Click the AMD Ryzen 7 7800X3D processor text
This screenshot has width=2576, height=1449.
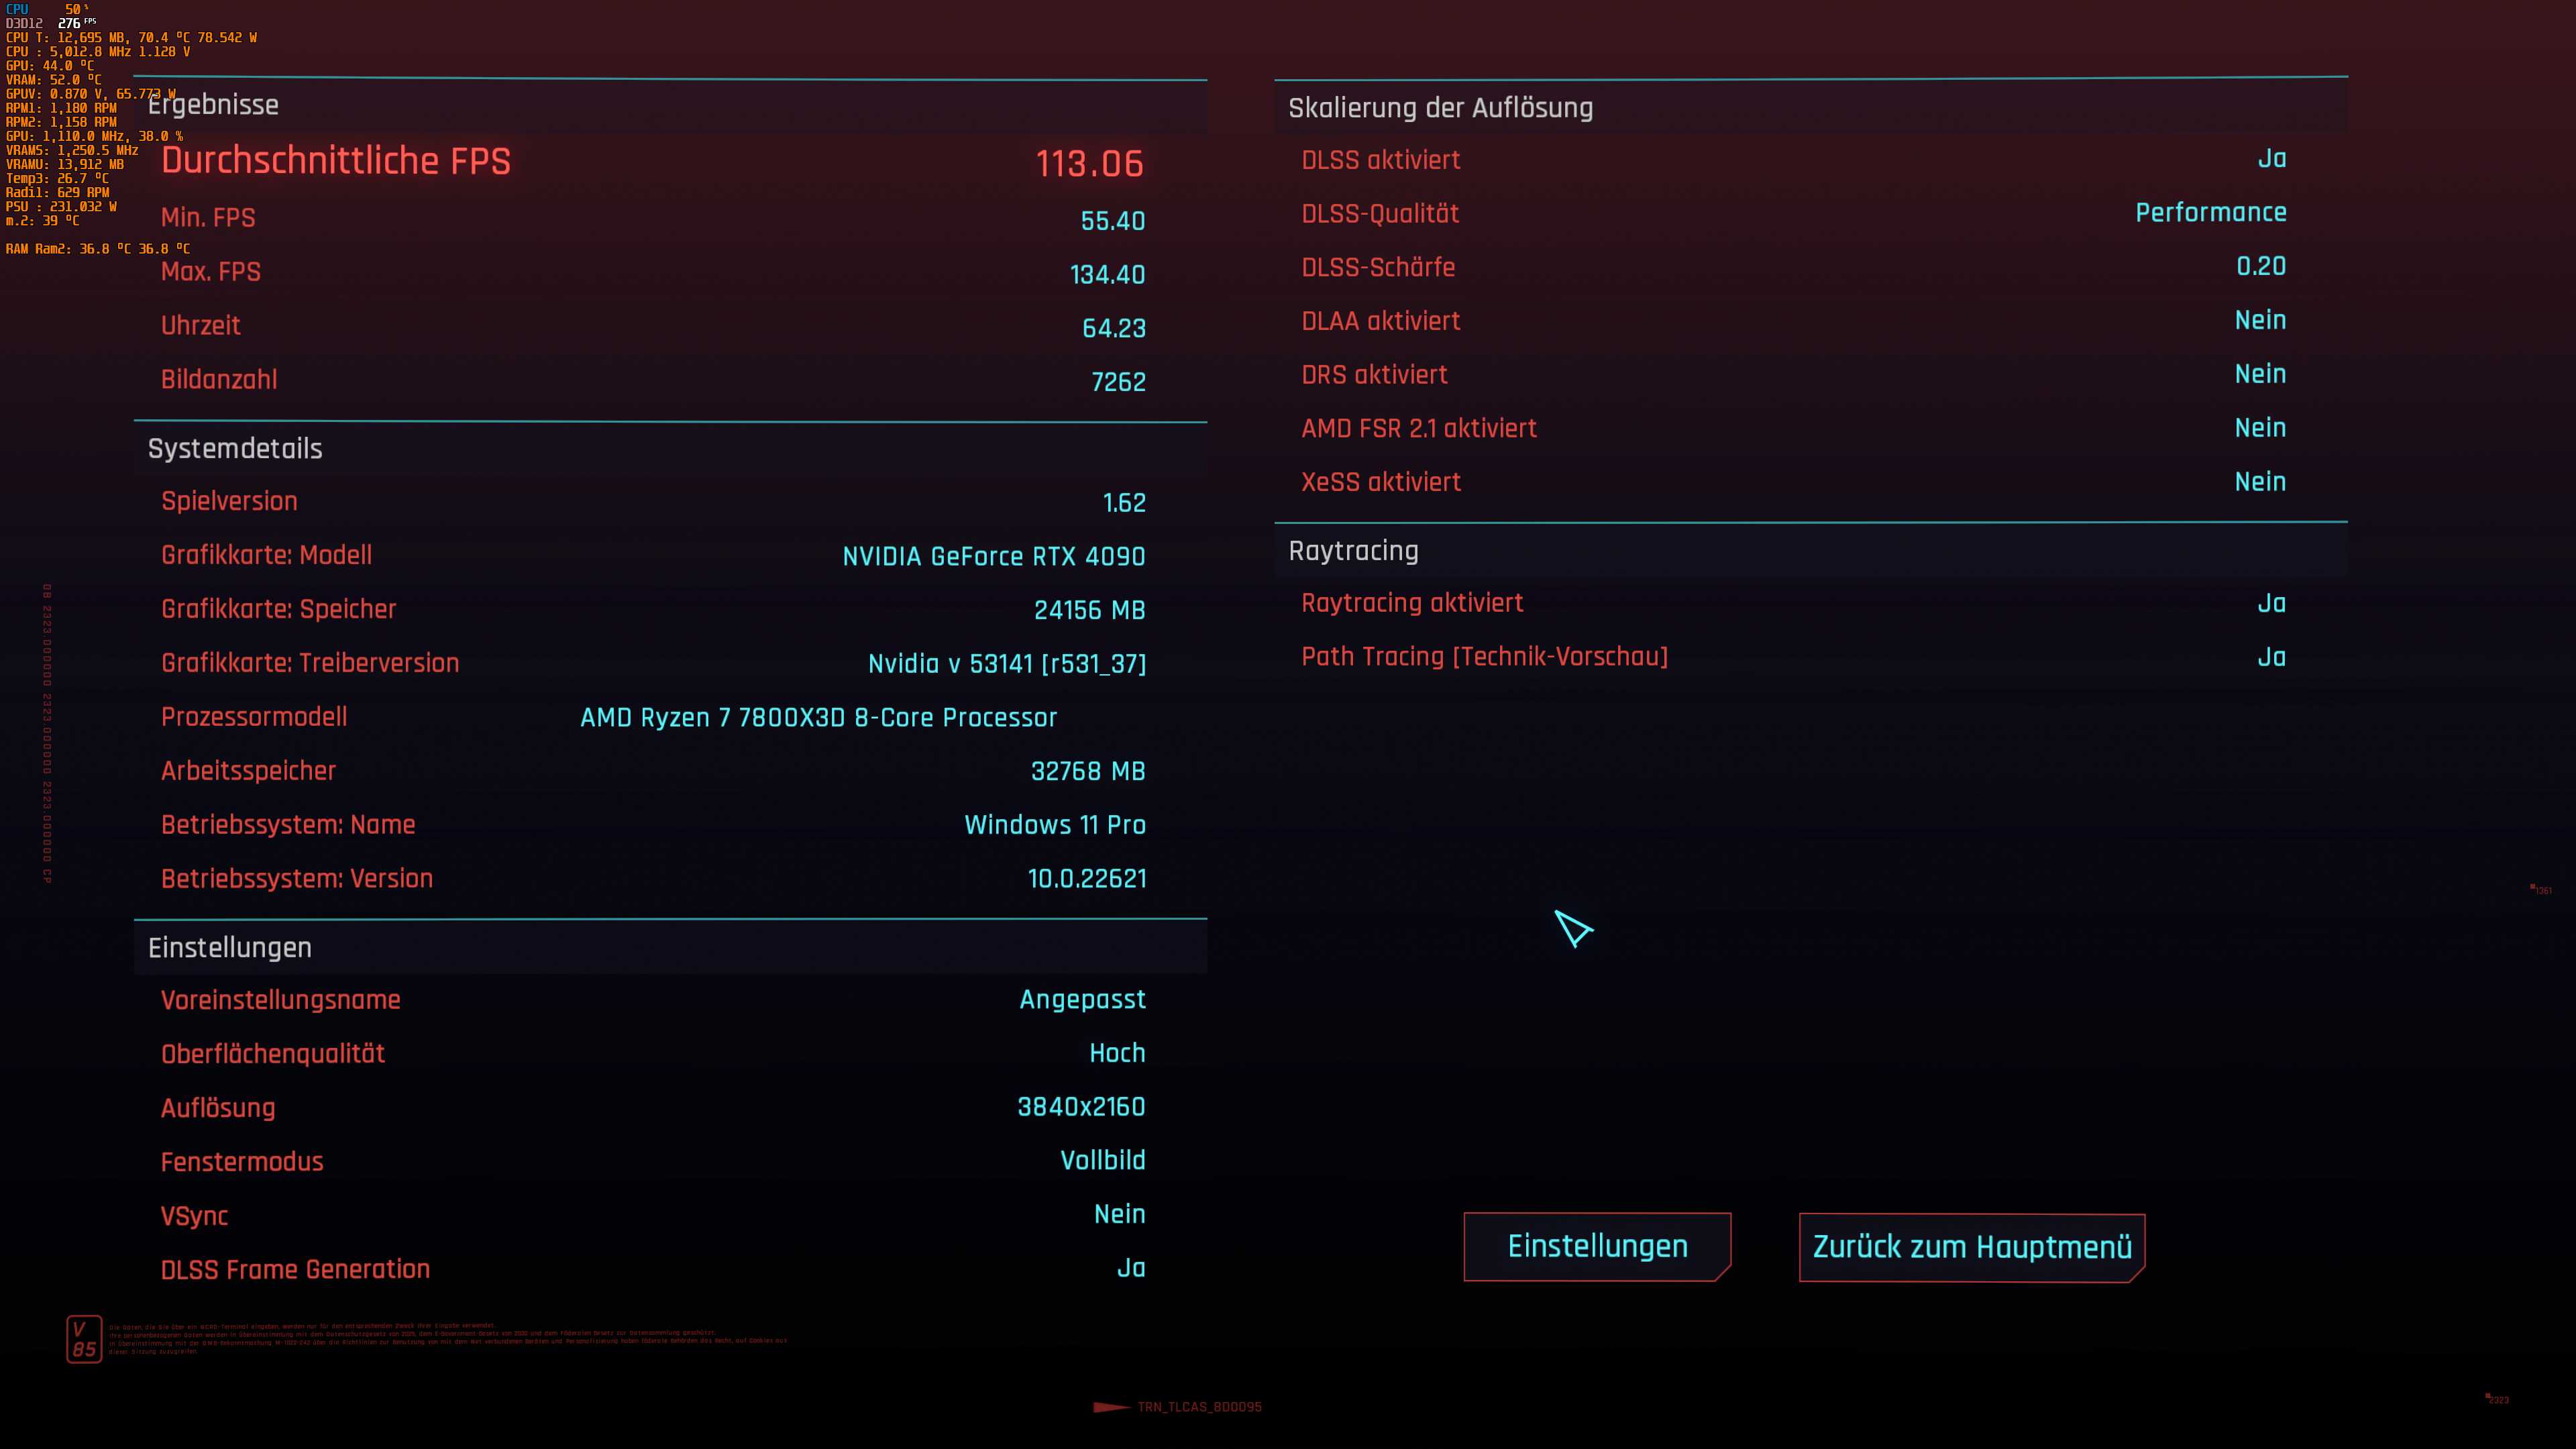[x=818, y=718]
